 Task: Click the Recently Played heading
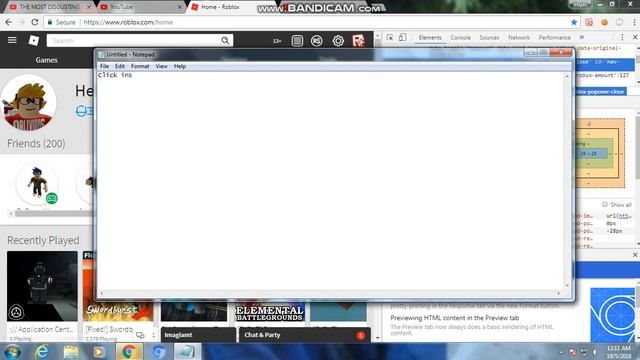(43, 240)
